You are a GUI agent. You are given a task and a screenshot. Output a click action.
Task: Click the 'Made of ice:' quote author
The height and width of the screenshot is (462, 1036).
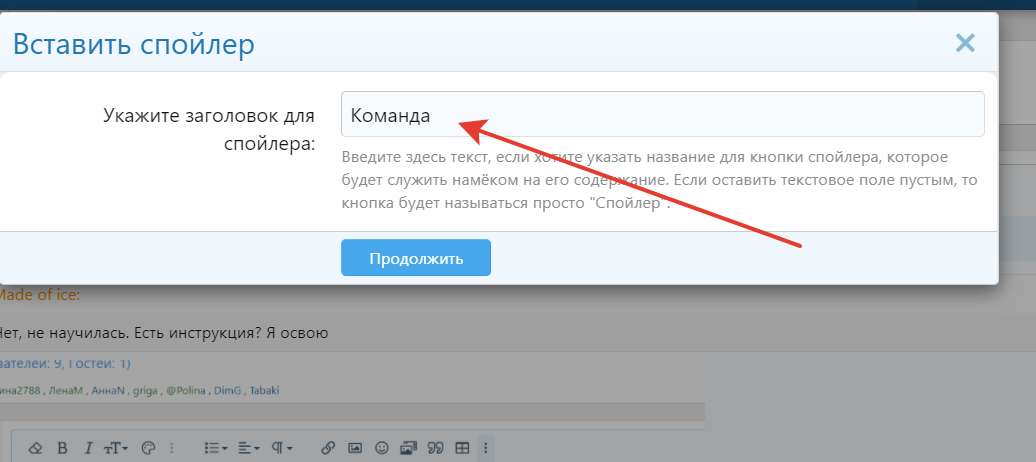click(x=39, y=295)
